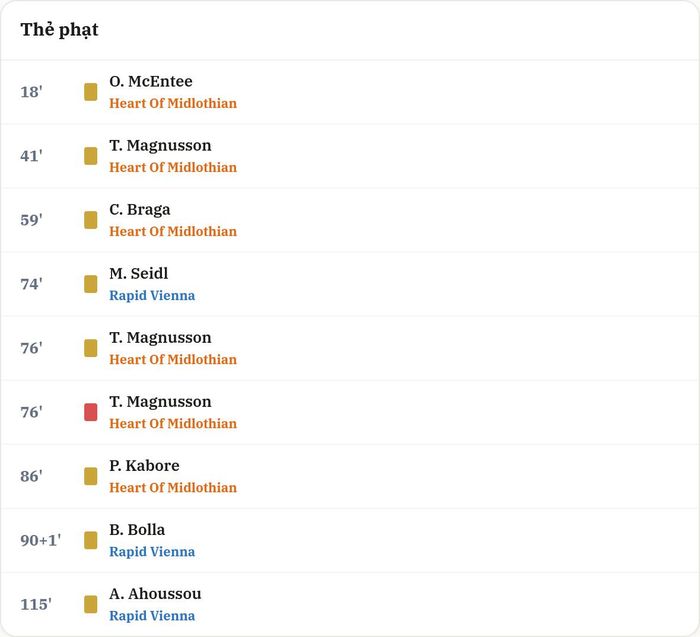This screenshot has height=637, width=700.
Task: Click the Thẻ phạt section header
Action: pyautogui.click(x=59, y=30)
